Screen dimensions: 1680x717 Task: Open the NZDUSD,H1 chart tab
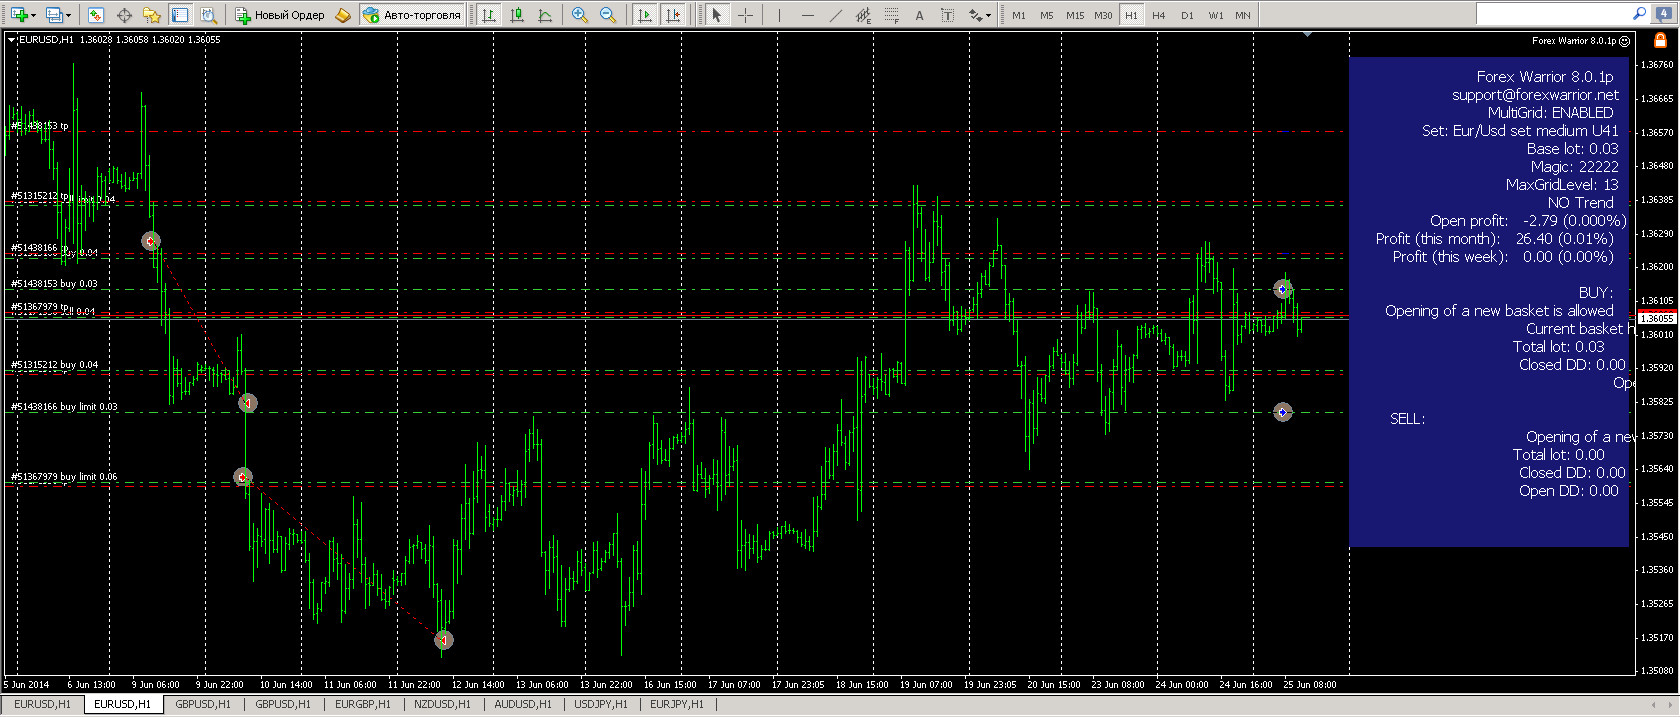(x=442, y=704)
